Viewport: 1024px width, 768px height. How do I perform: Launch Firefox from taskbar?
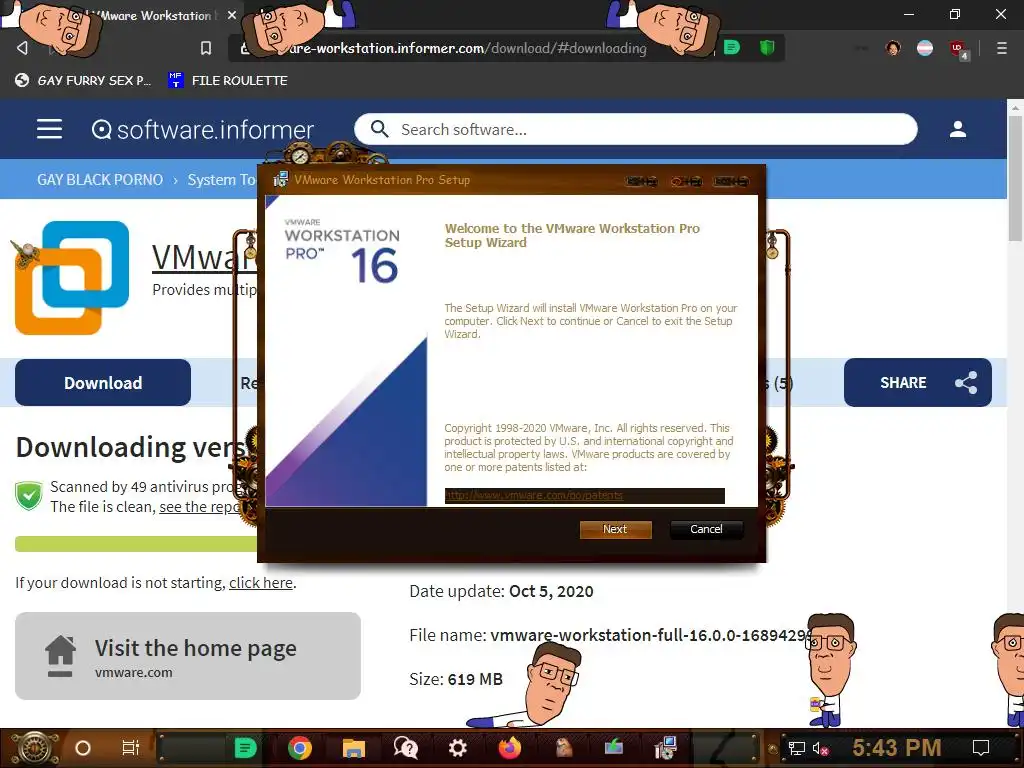click(509, 748)
